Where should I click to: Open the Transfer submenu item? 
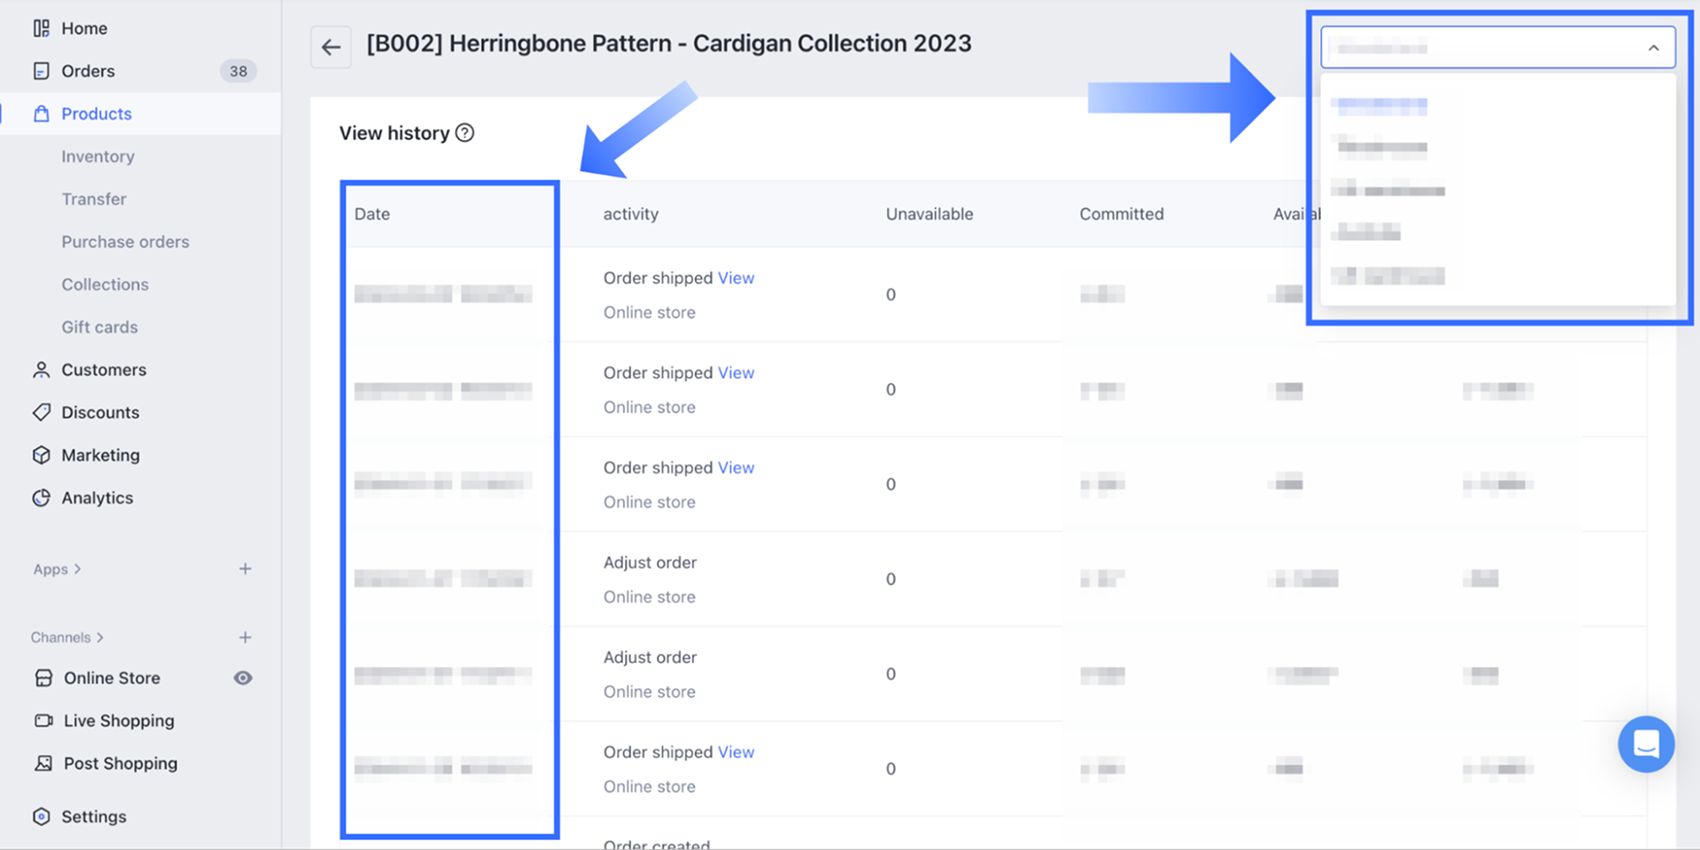click(94, 199)
